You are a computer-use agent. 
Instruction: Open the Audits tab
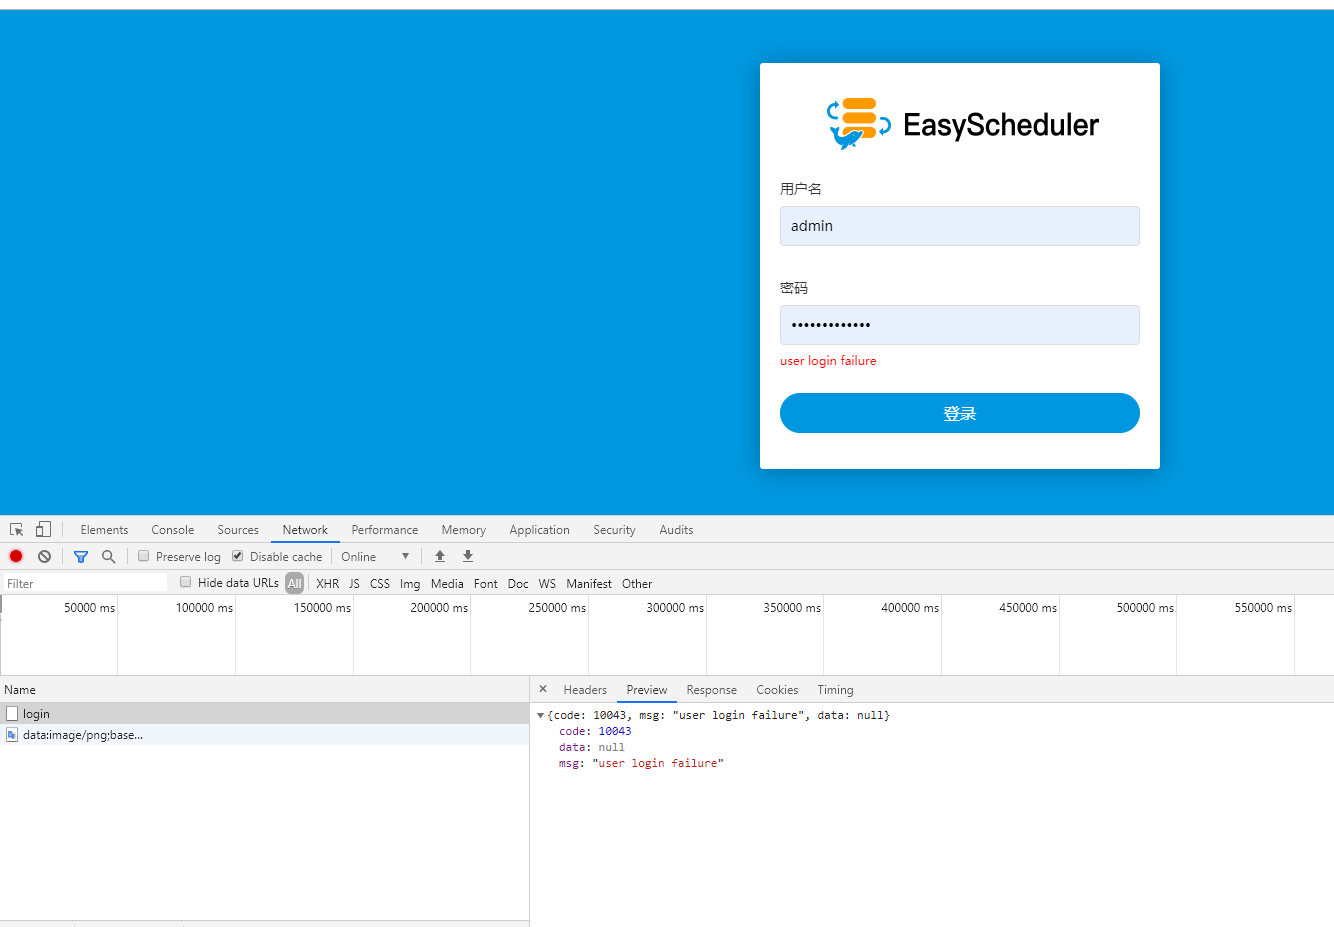(676, 530)
